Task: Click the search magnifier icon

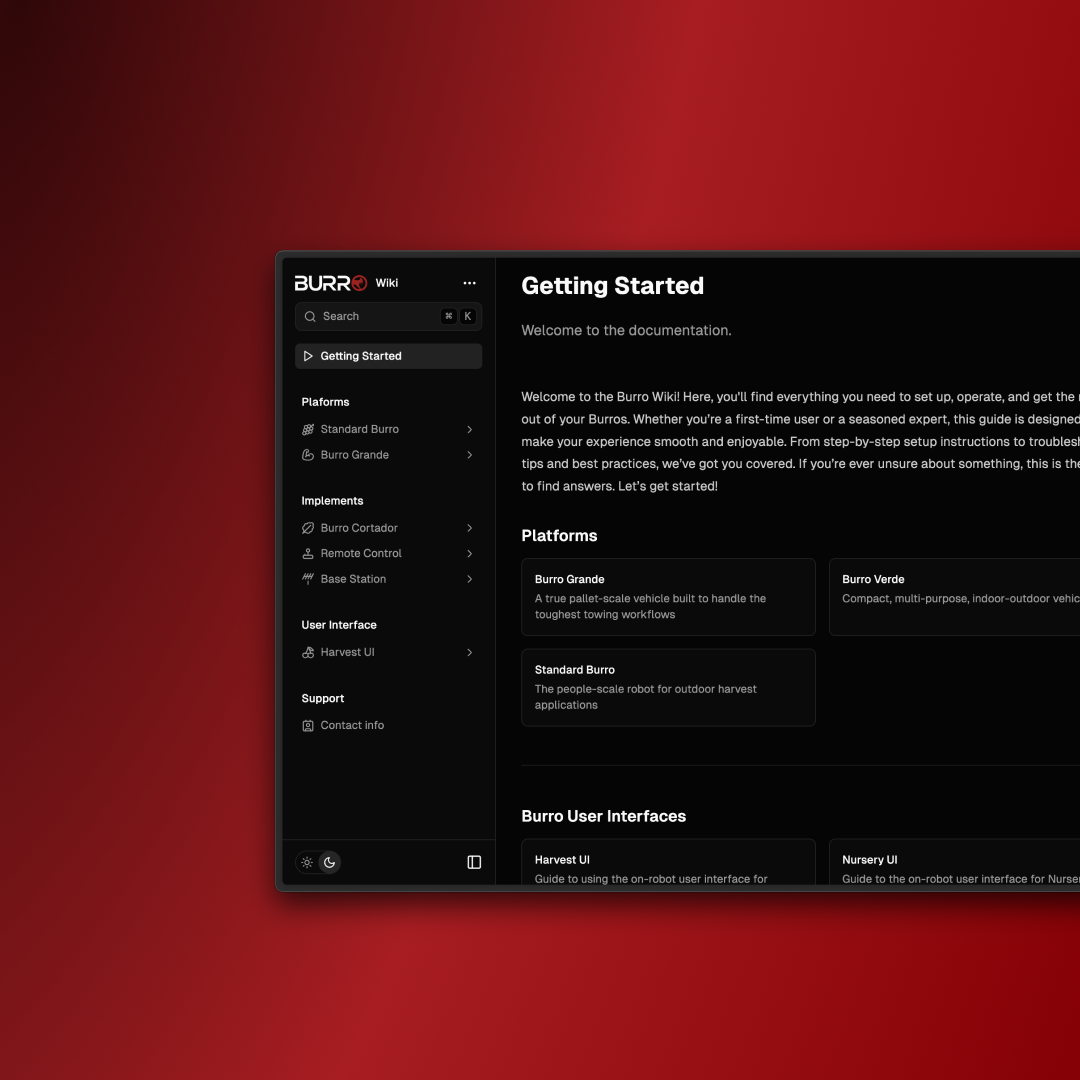Action: click(310, 316)
